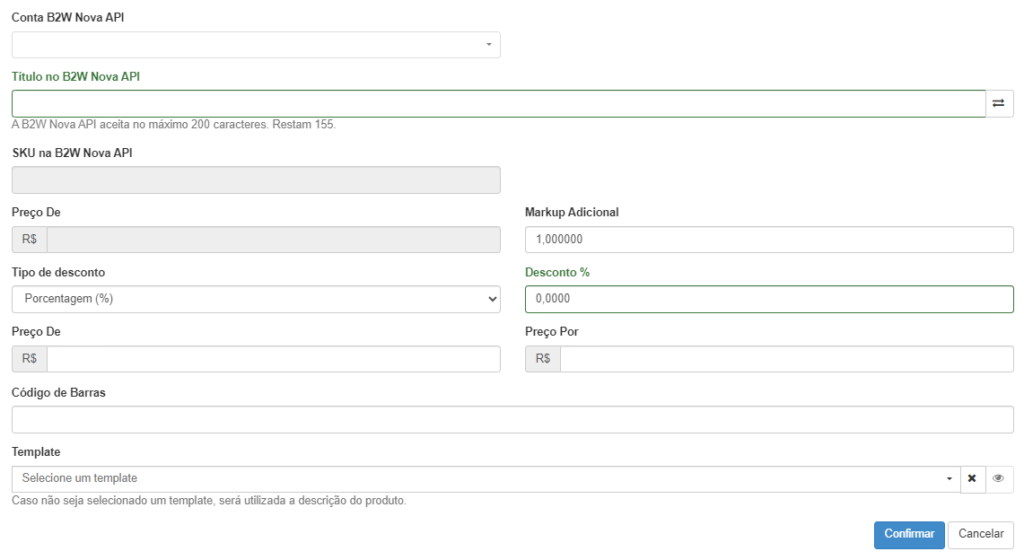
Task: Click the Código de Barras input field
Action: point(513,420)
